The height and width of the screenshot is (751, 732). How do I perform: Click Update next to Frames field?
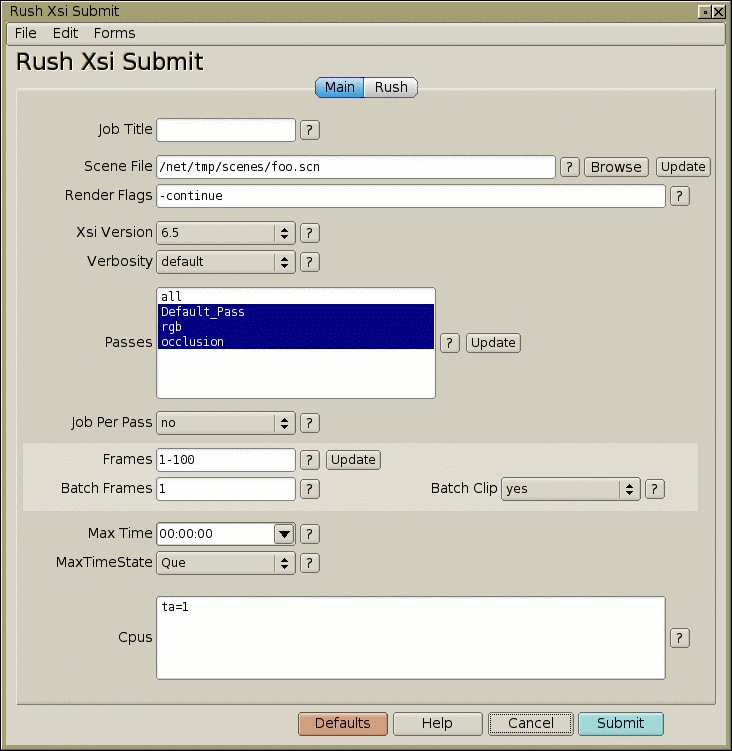[353, 460]
